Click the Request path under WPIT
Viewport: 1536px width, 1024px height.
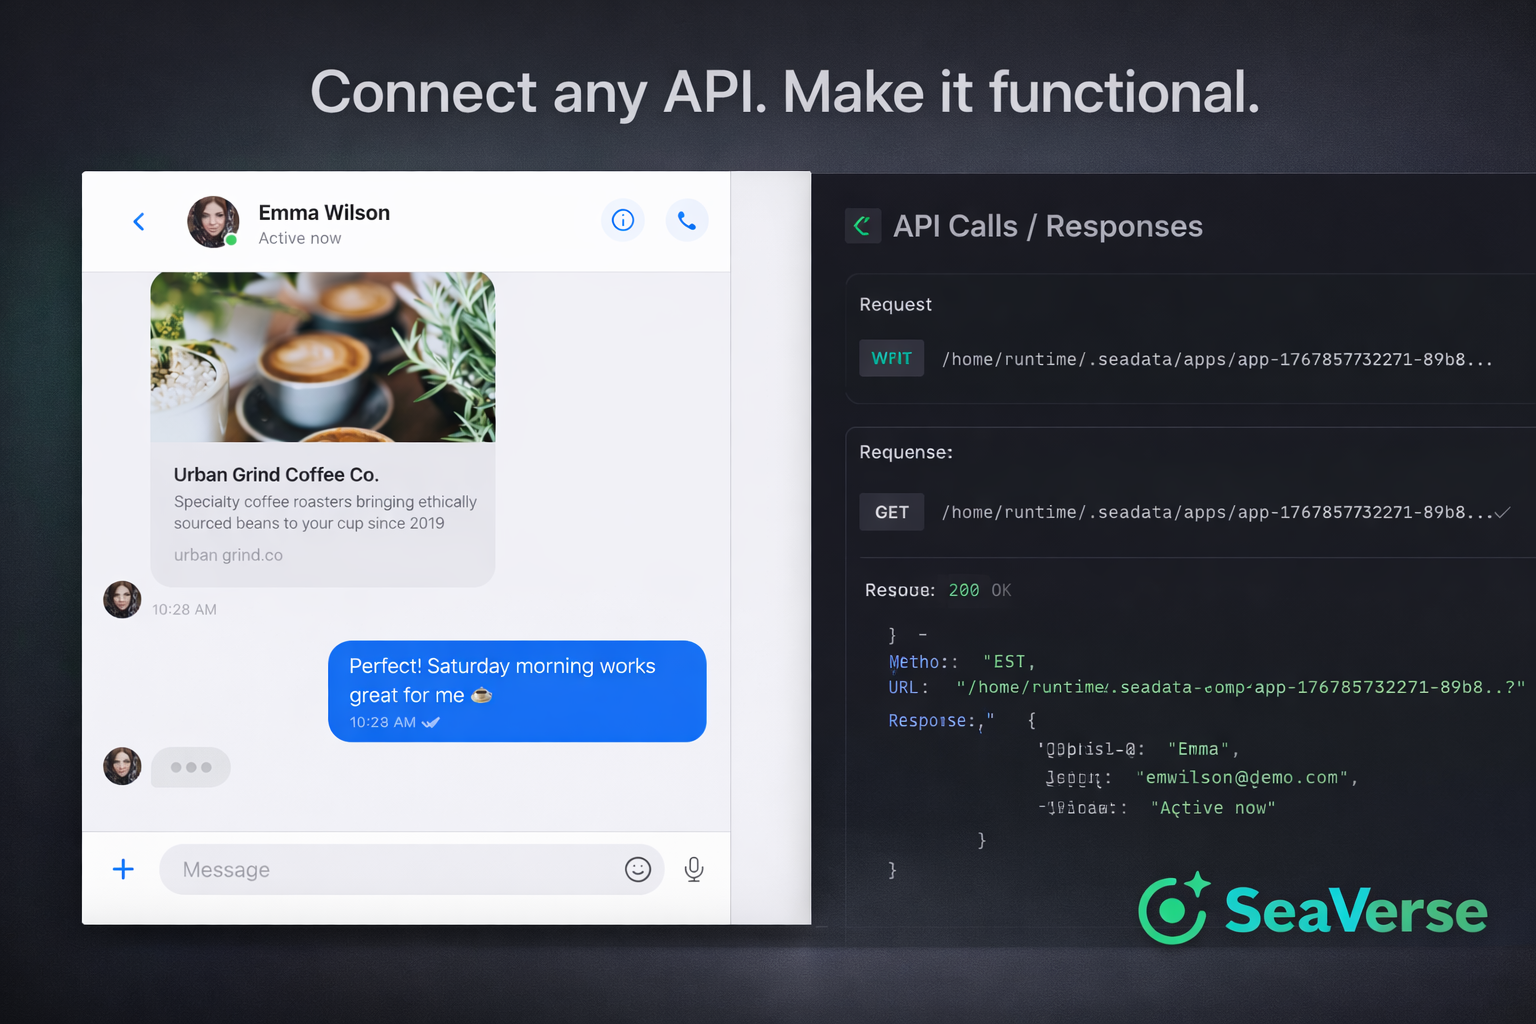click(x=1217, y=359)
